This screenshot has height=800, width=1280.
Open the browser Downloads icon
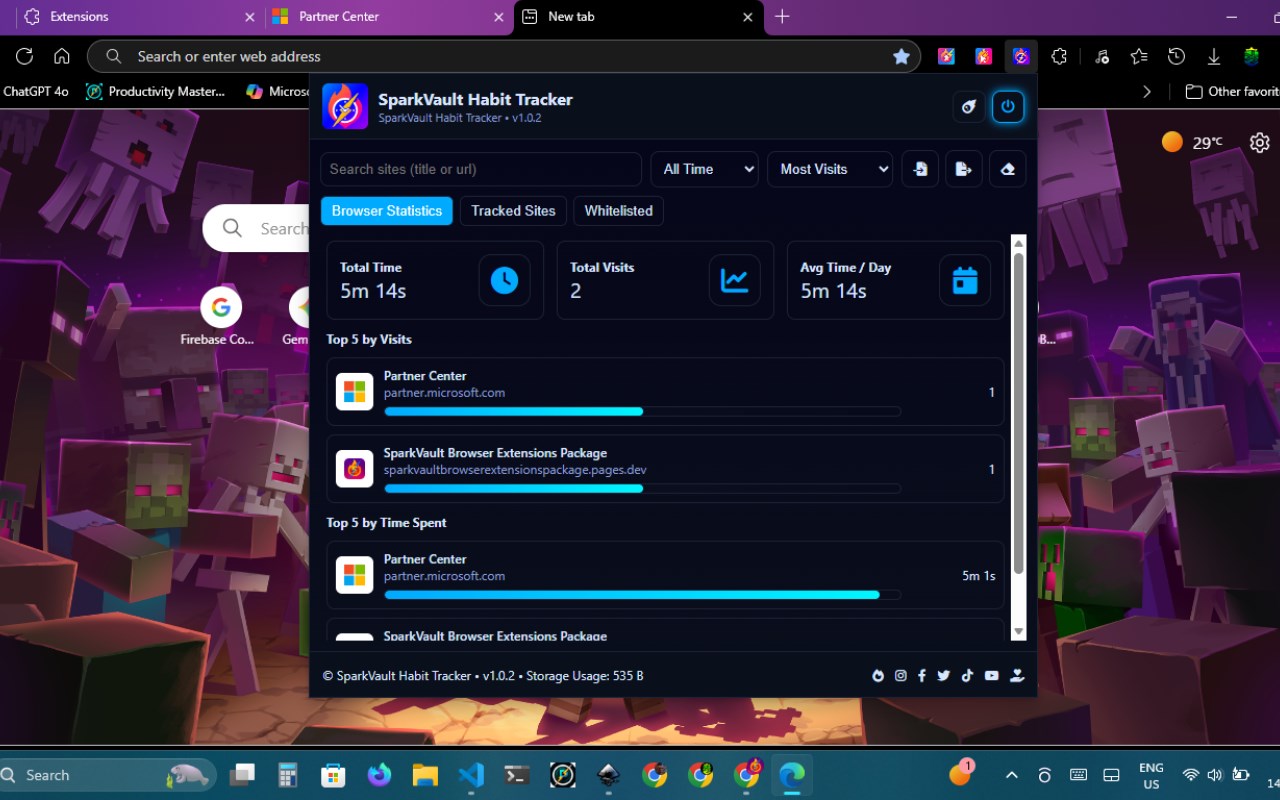[x=1214, y=57]
